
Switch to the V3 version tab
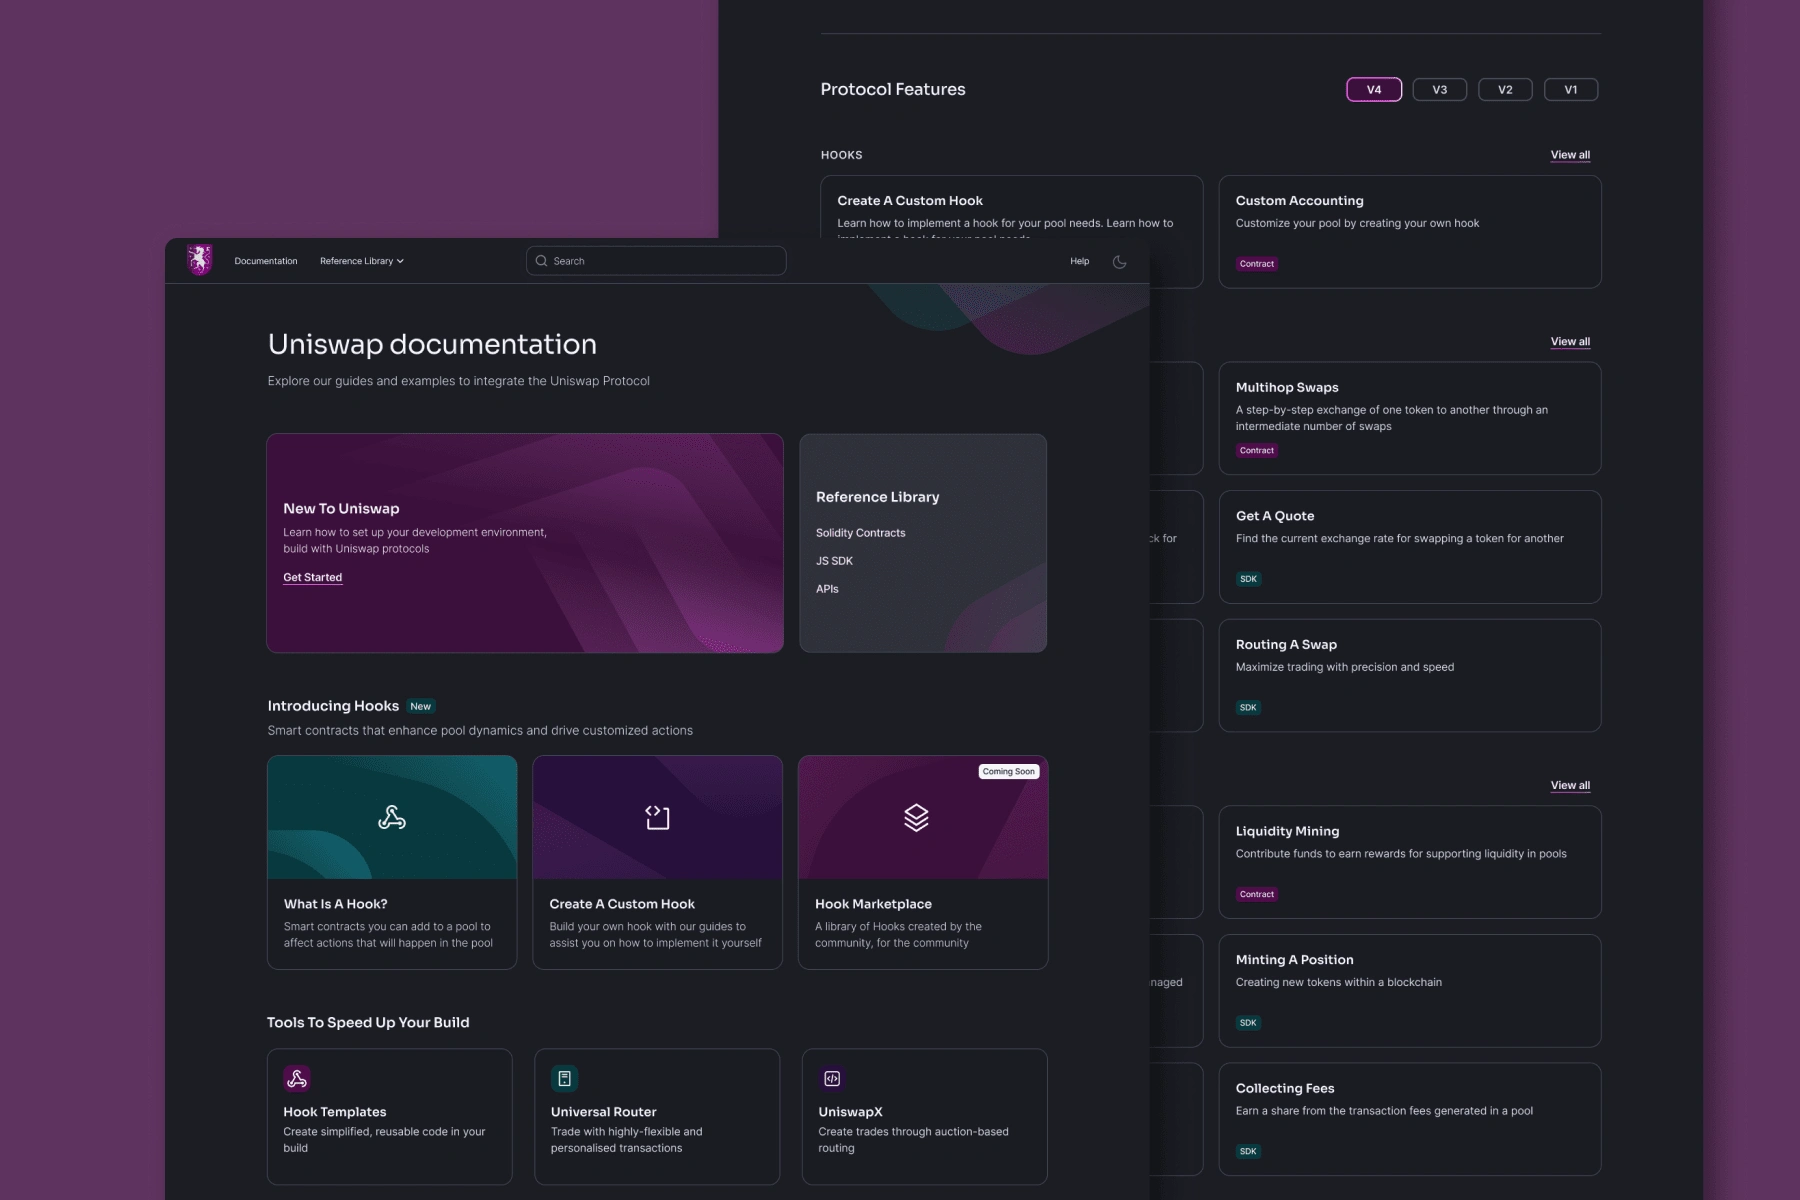pos(1440,89)
